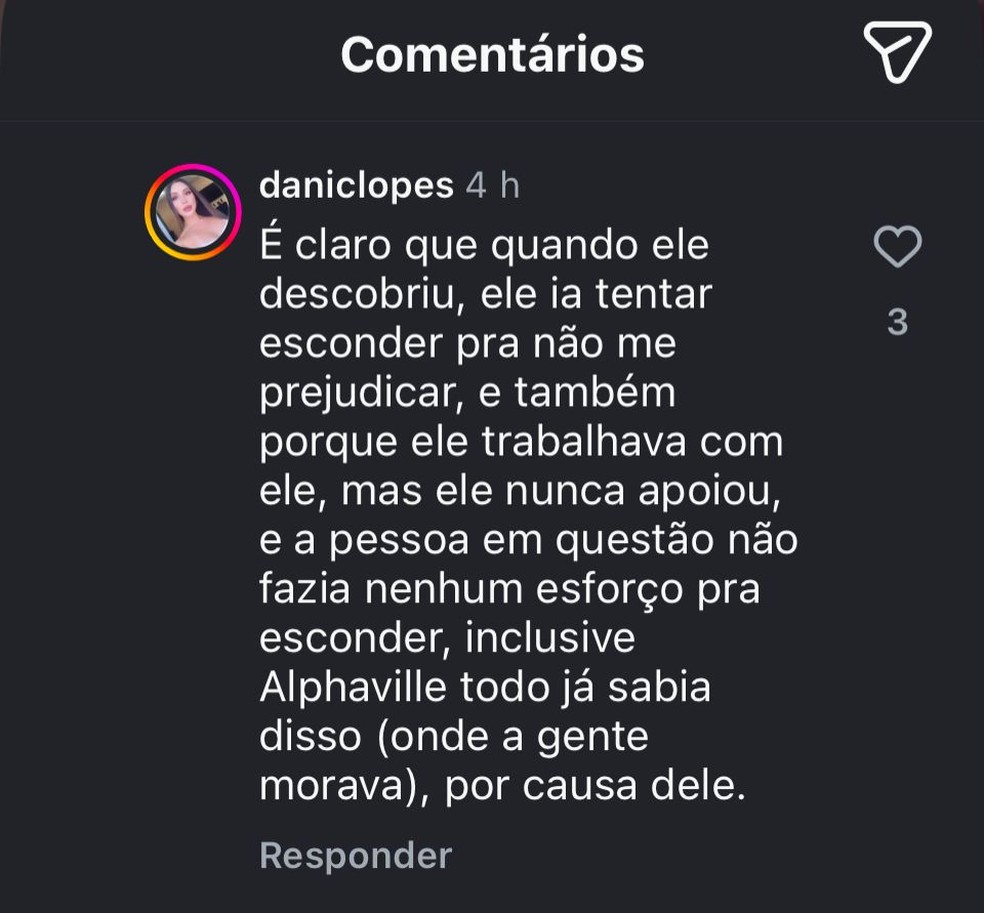Select the Comentários header title
Viewport: 984px width, 913px height.
point(492,56)
